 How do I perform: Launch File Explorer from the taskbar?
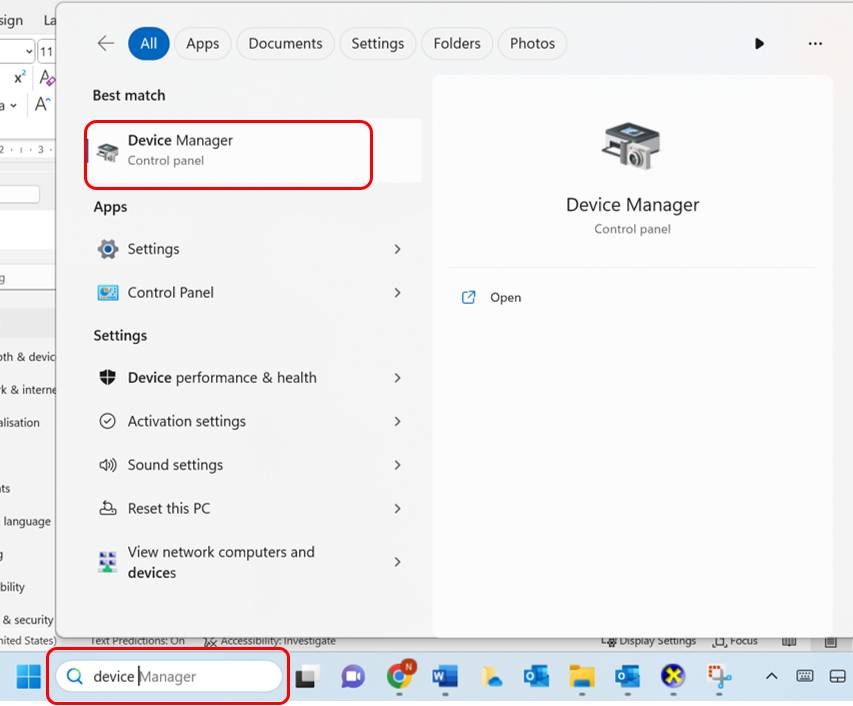click(582, 676)
